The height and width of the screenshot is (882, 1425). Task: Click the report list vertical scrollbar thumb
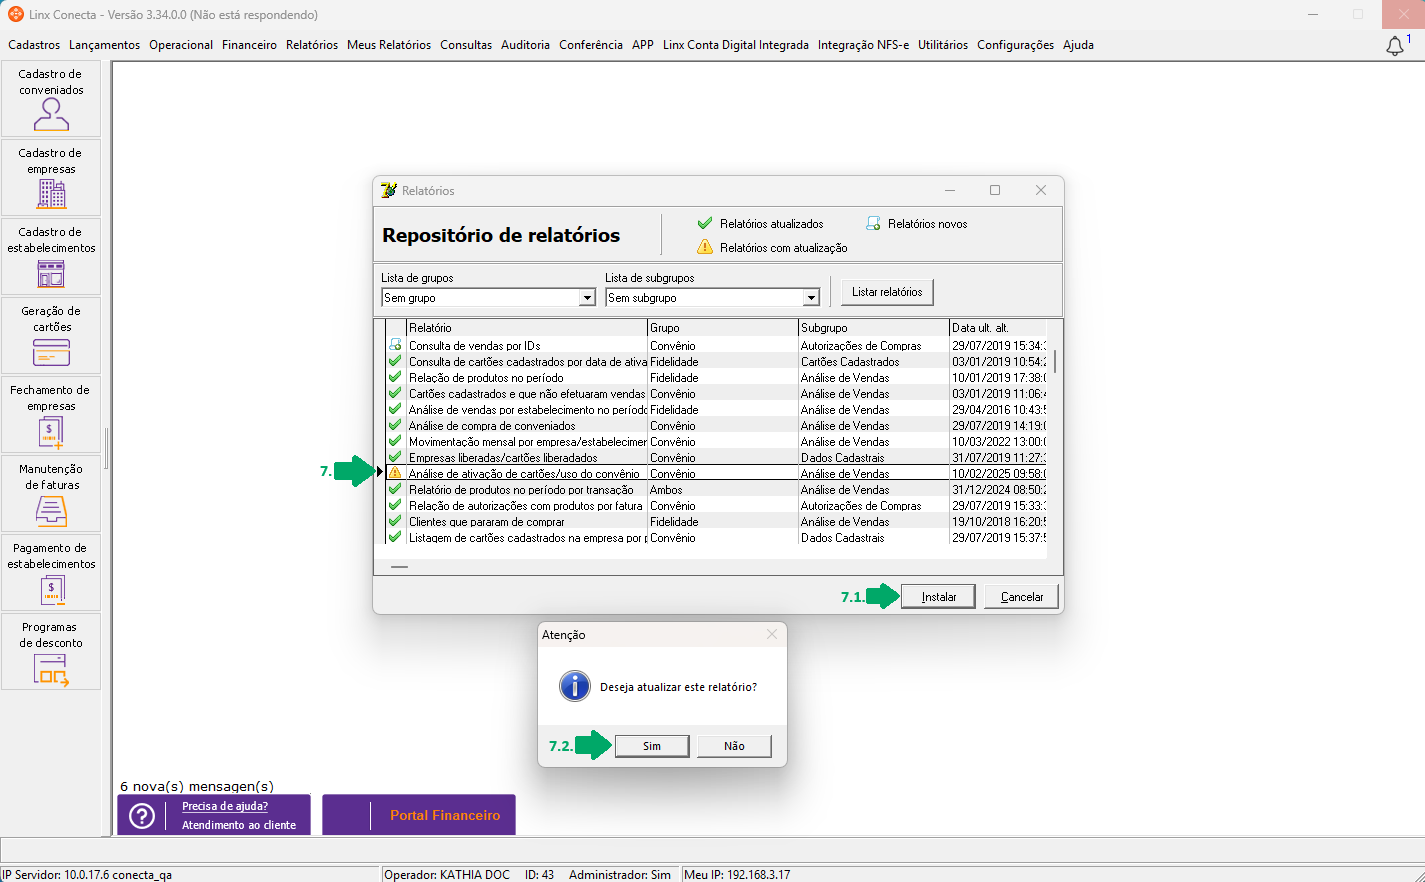1055,361
